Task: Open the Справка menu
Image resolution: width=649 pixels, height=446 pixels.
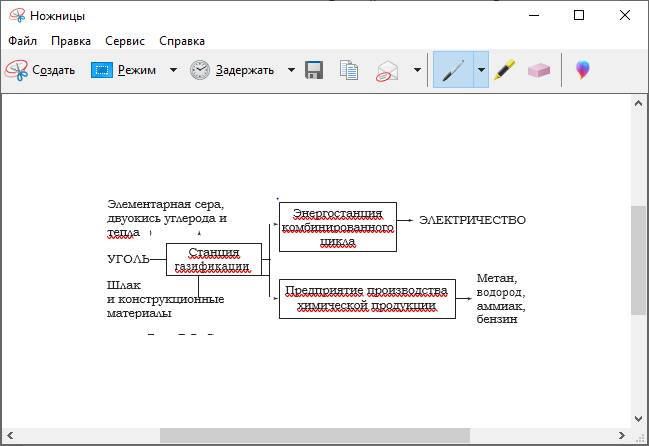Action: click(x=181, y=41)
